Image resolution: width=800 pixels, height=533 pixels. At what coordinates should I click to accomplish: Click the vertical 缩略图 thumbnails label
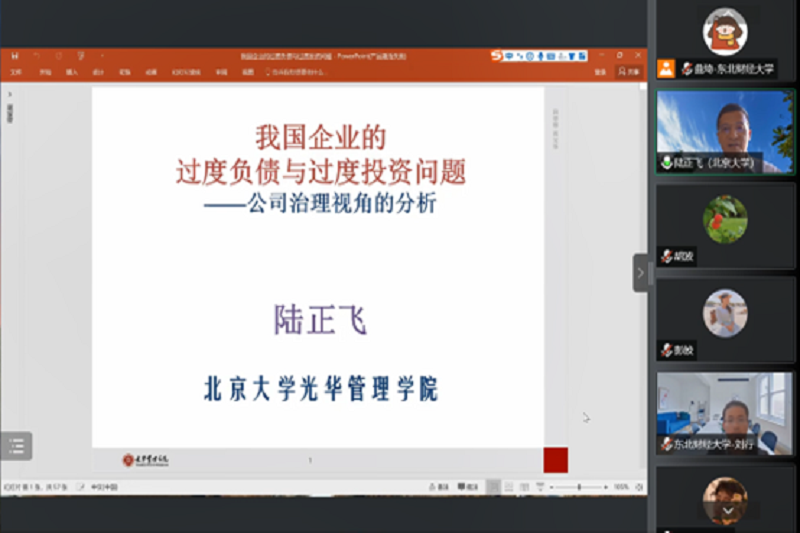(x=9, y=113)
